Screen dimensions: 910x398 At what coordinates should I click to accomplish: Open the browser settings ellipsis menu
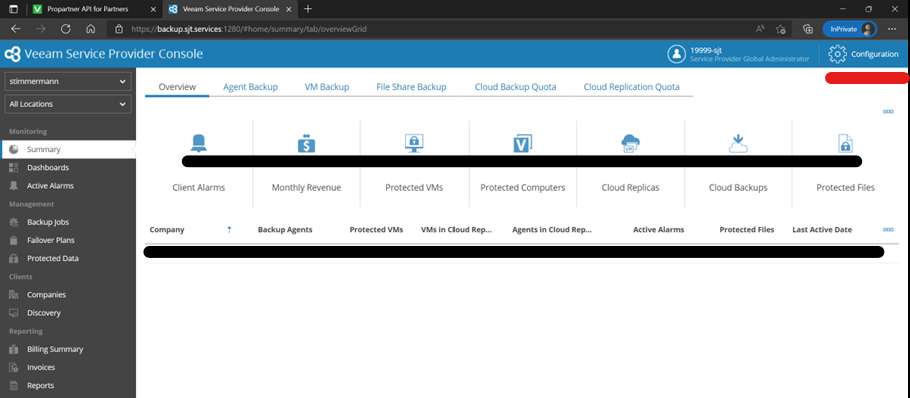pyautogui.click(x=892, y=29)
